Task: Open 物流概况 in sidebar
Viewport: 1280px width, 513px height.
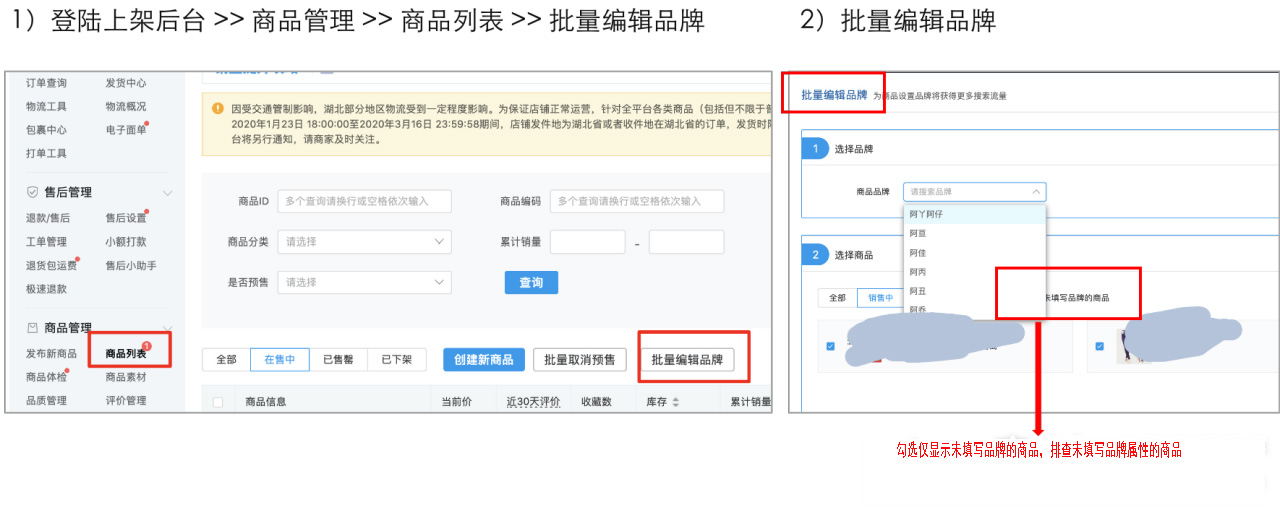Action: coord(126,106)
